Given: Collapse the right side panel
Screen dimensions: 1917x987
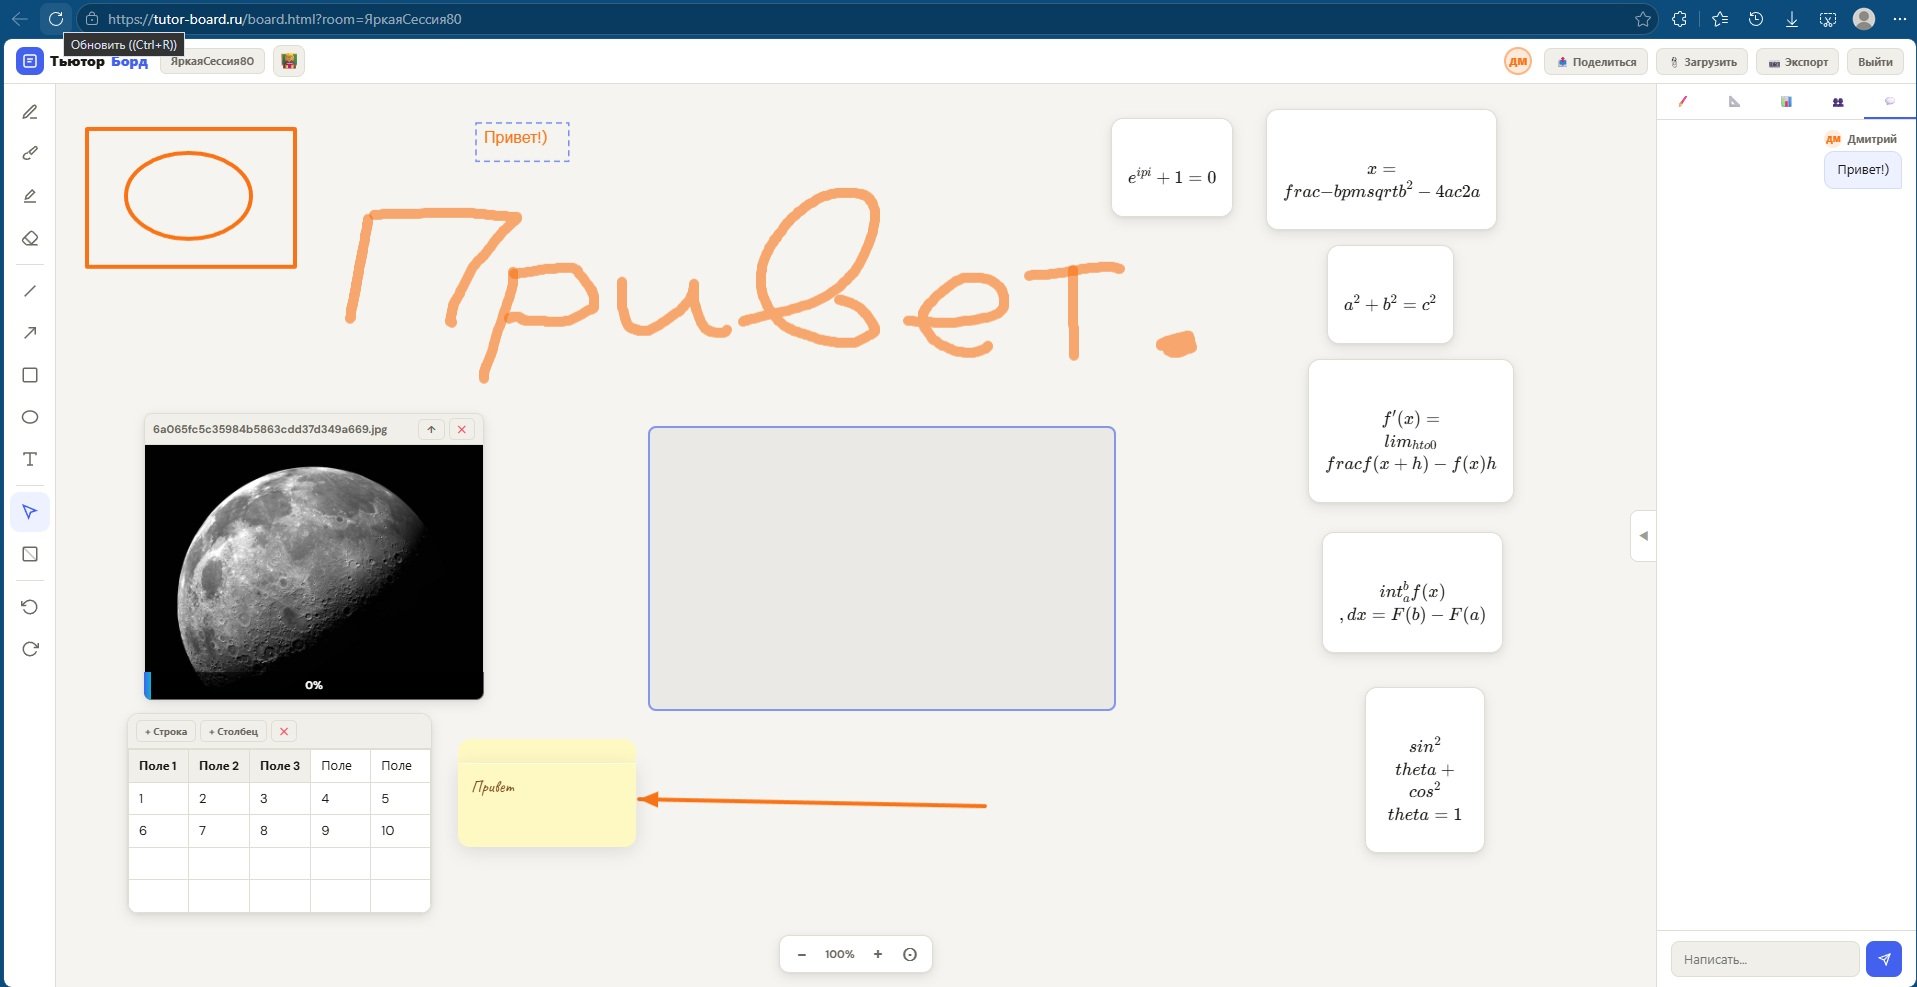Looking at the screenshot, I should [1643, 536].
